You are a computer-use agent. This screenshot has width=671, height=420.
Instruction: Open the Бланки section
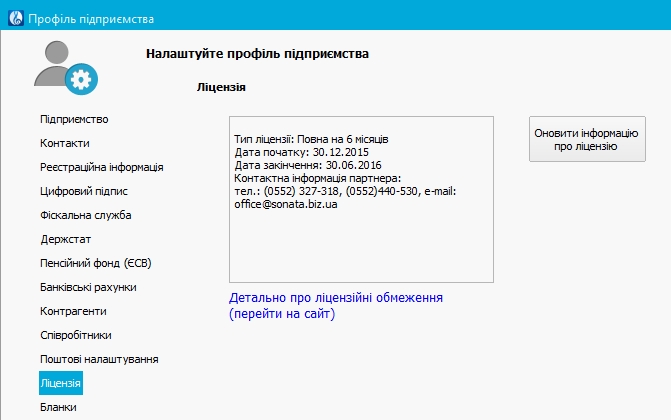pyautogui.click(x=57, y=407)
